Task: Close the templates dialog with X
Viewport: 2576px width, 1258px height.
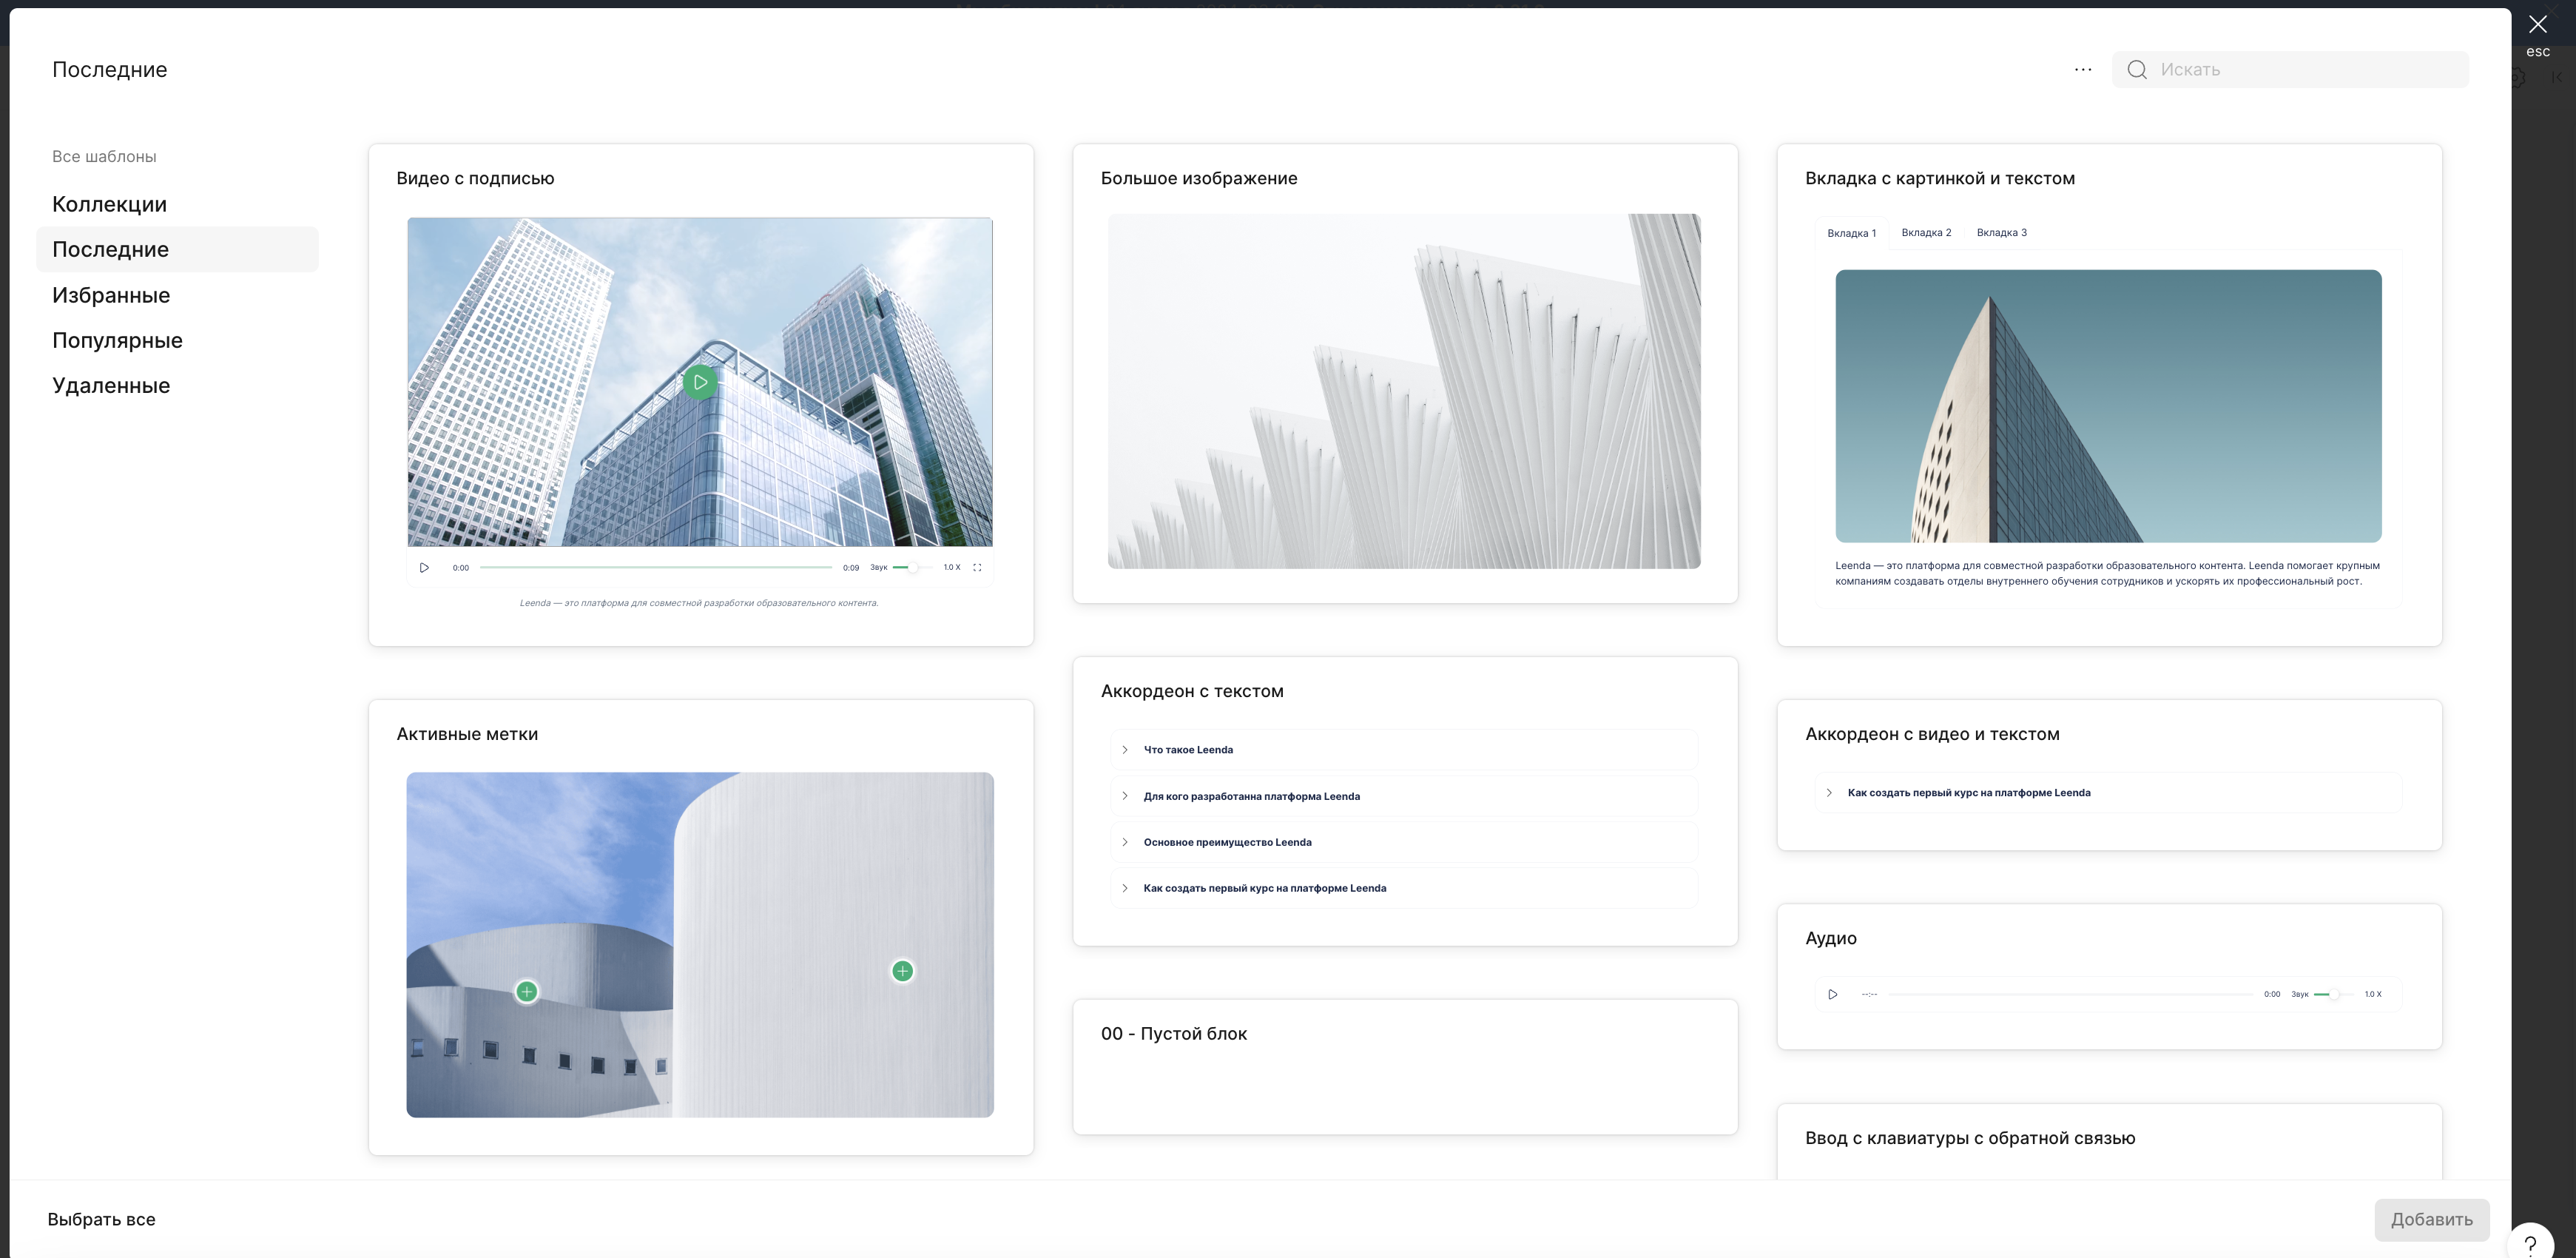Action: click(x=2538, y=25)
